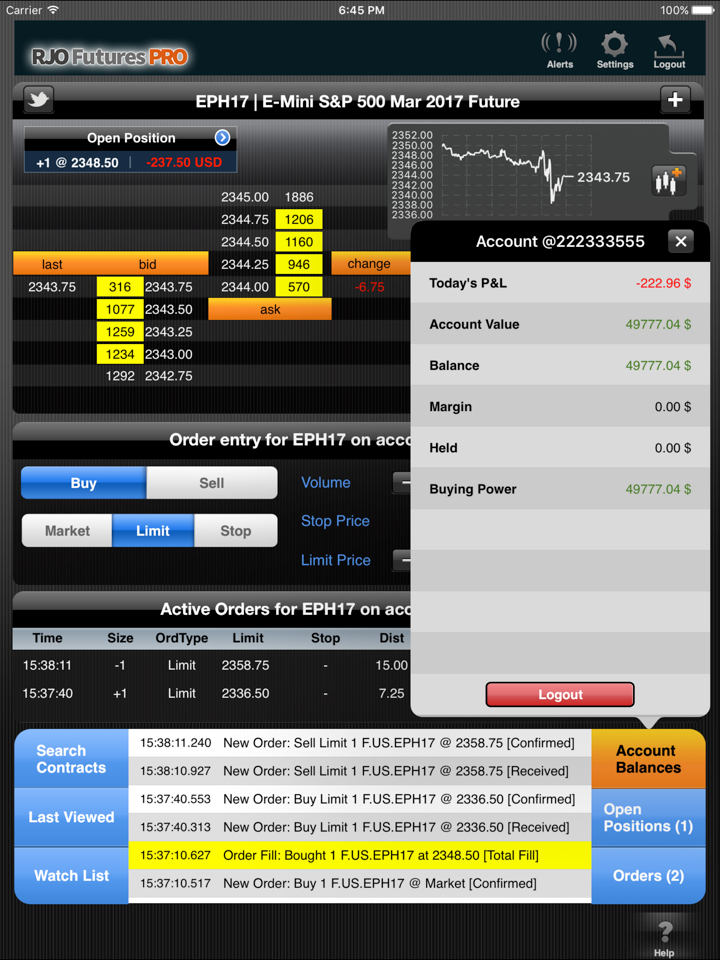Open the Open Positions (1) tab
720x960 pixels.
[x=648, y=818]
